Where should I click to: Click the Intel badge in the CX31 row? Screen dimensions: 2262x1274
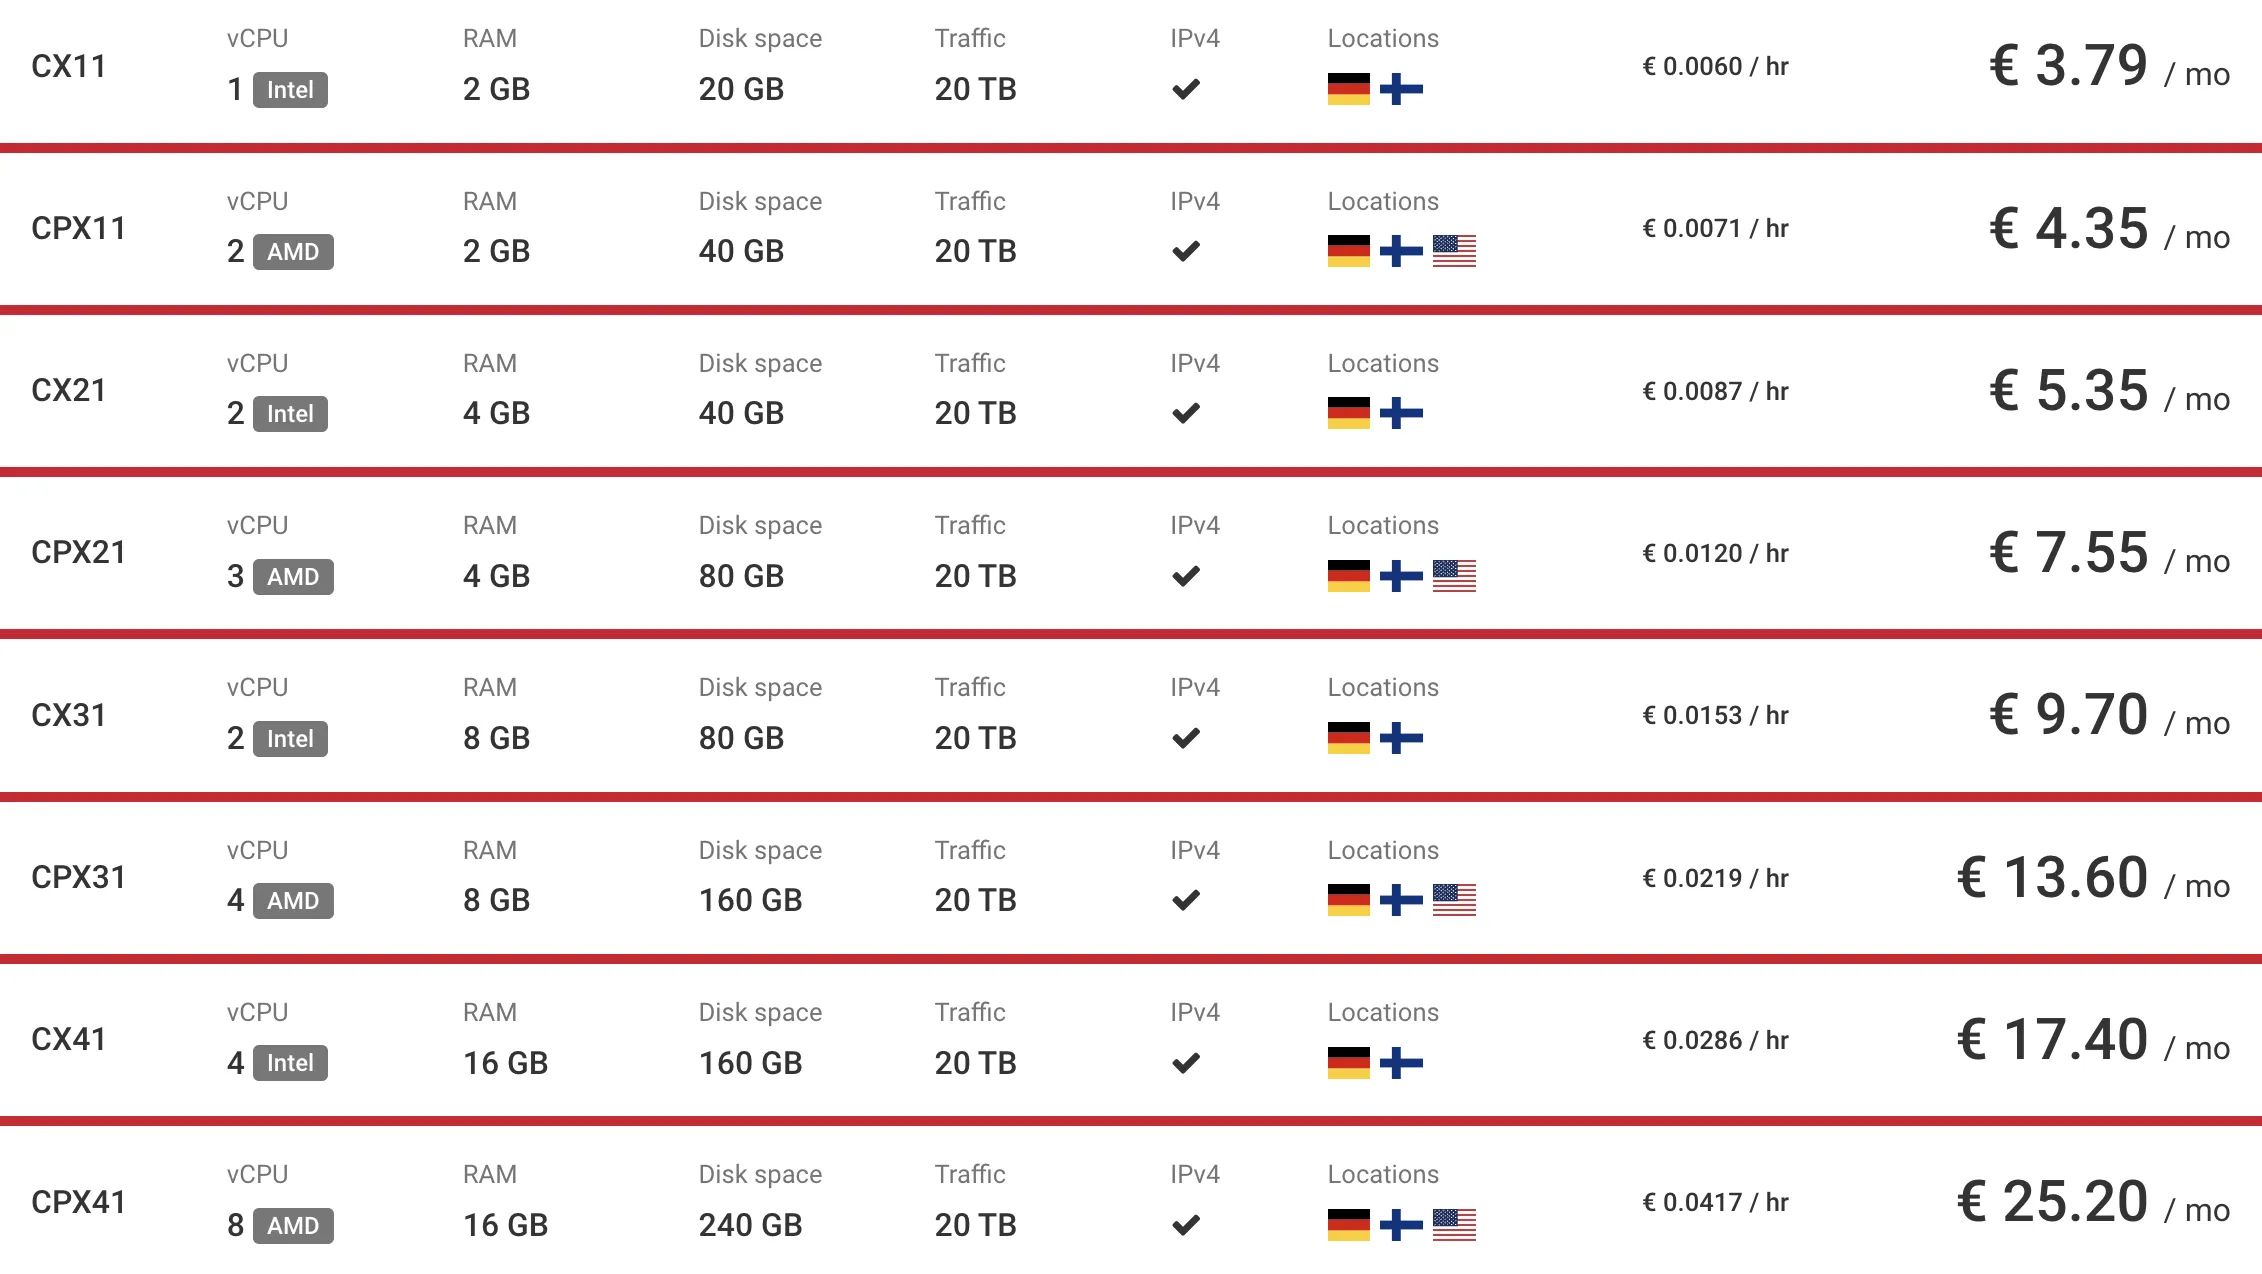click(290, 739)
